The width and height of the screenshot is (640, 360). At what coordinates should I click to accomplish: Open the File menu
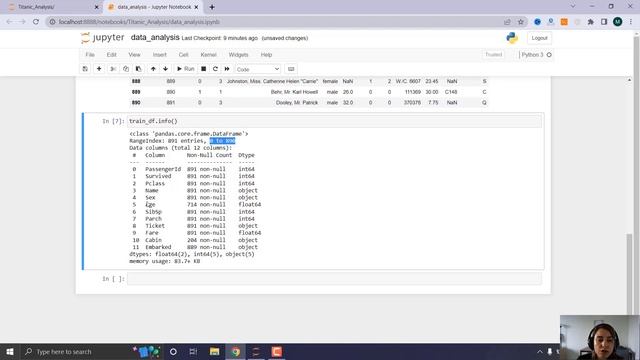pos(90,55)
